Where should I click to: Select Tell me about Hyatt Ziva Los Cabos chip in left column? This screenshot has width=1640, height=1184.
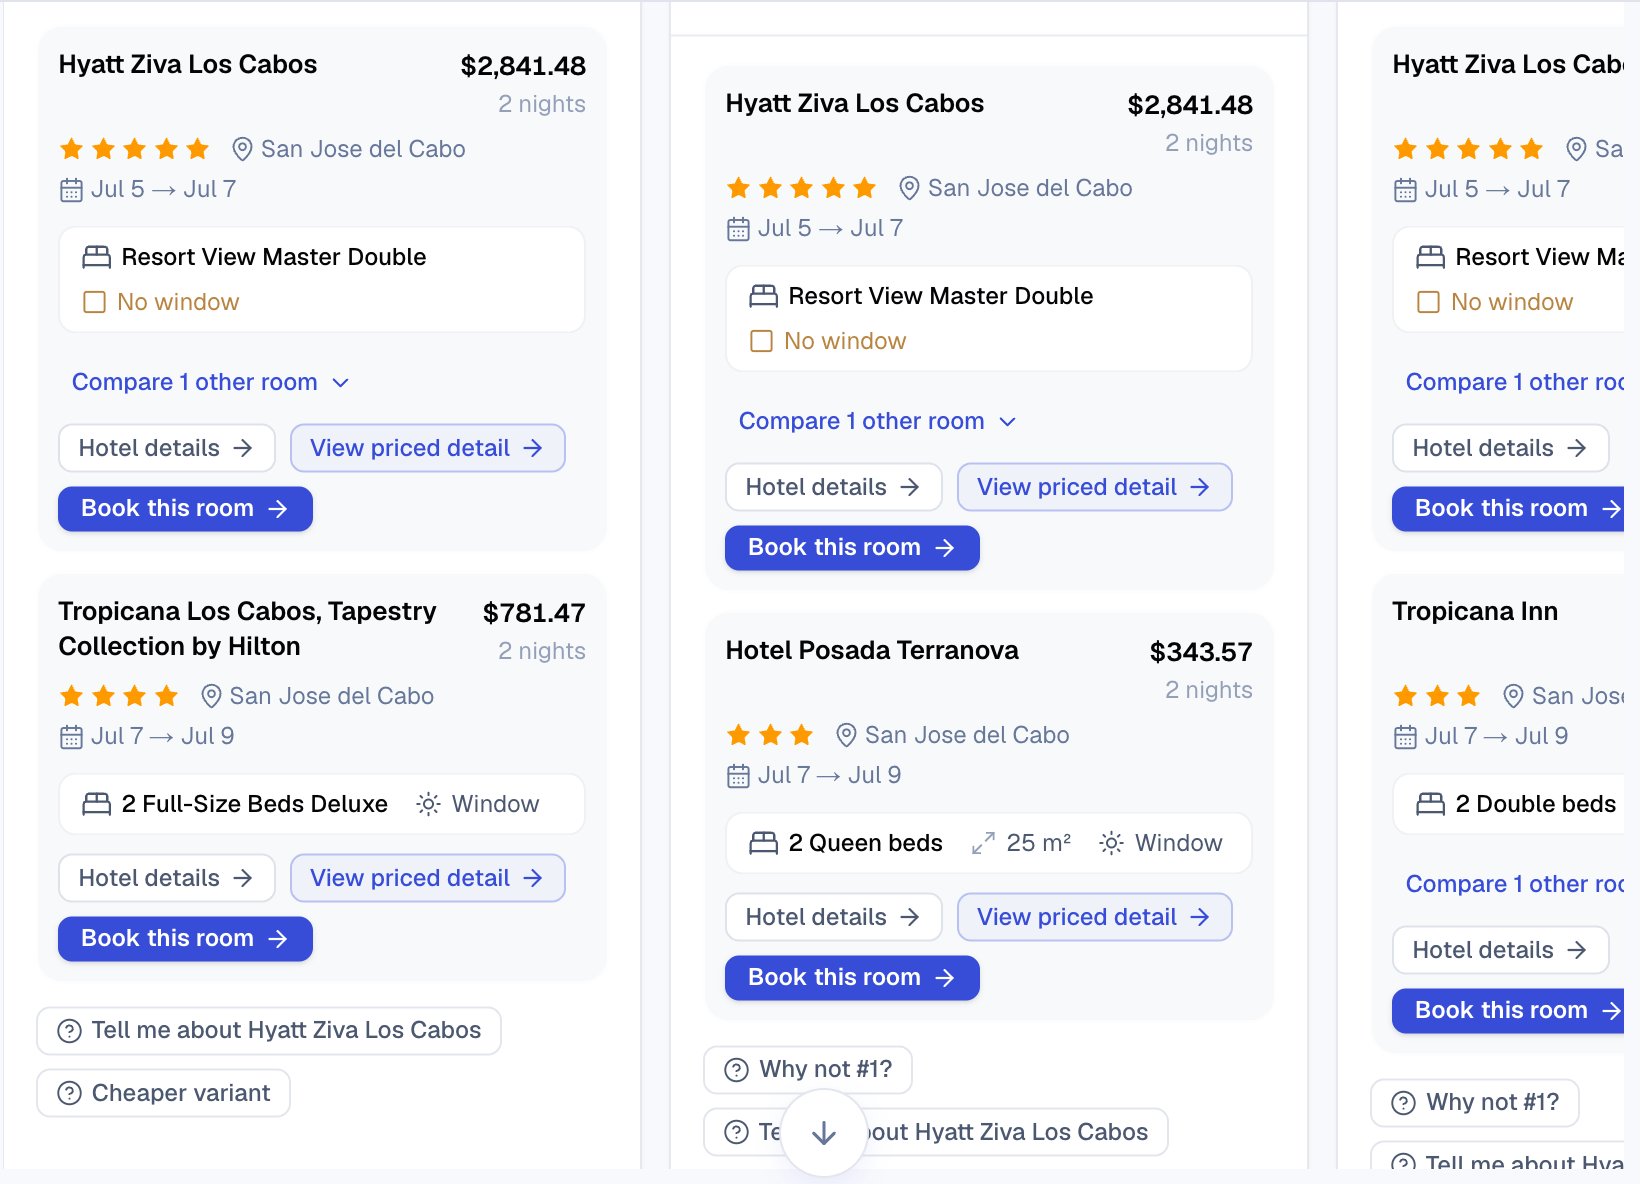[269, 1031]
